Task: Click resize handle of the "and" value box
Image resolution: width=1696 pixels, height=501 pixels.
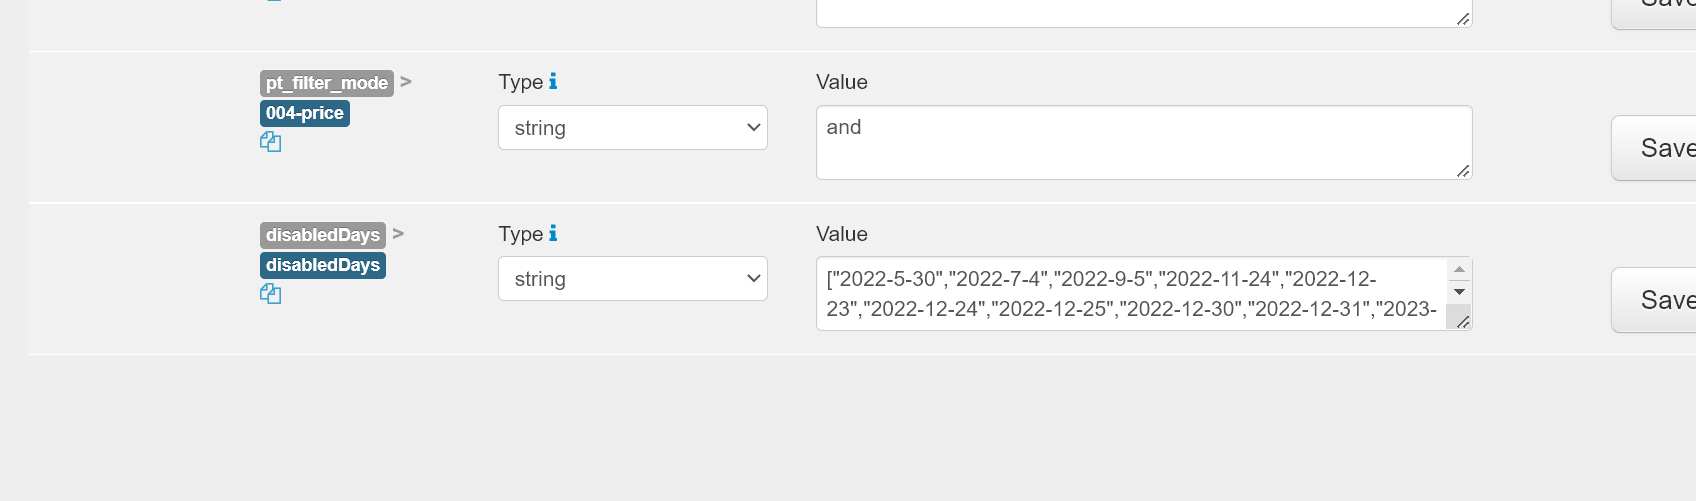Action: pyautogui.click(x=1462, y=171)
